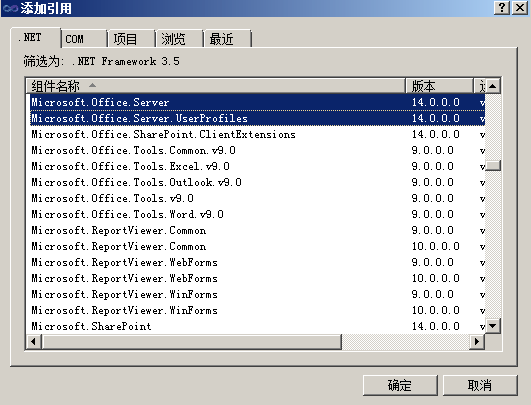Select Microsoft.Office.Server row
531x405 pixels.
click(256, 102)
